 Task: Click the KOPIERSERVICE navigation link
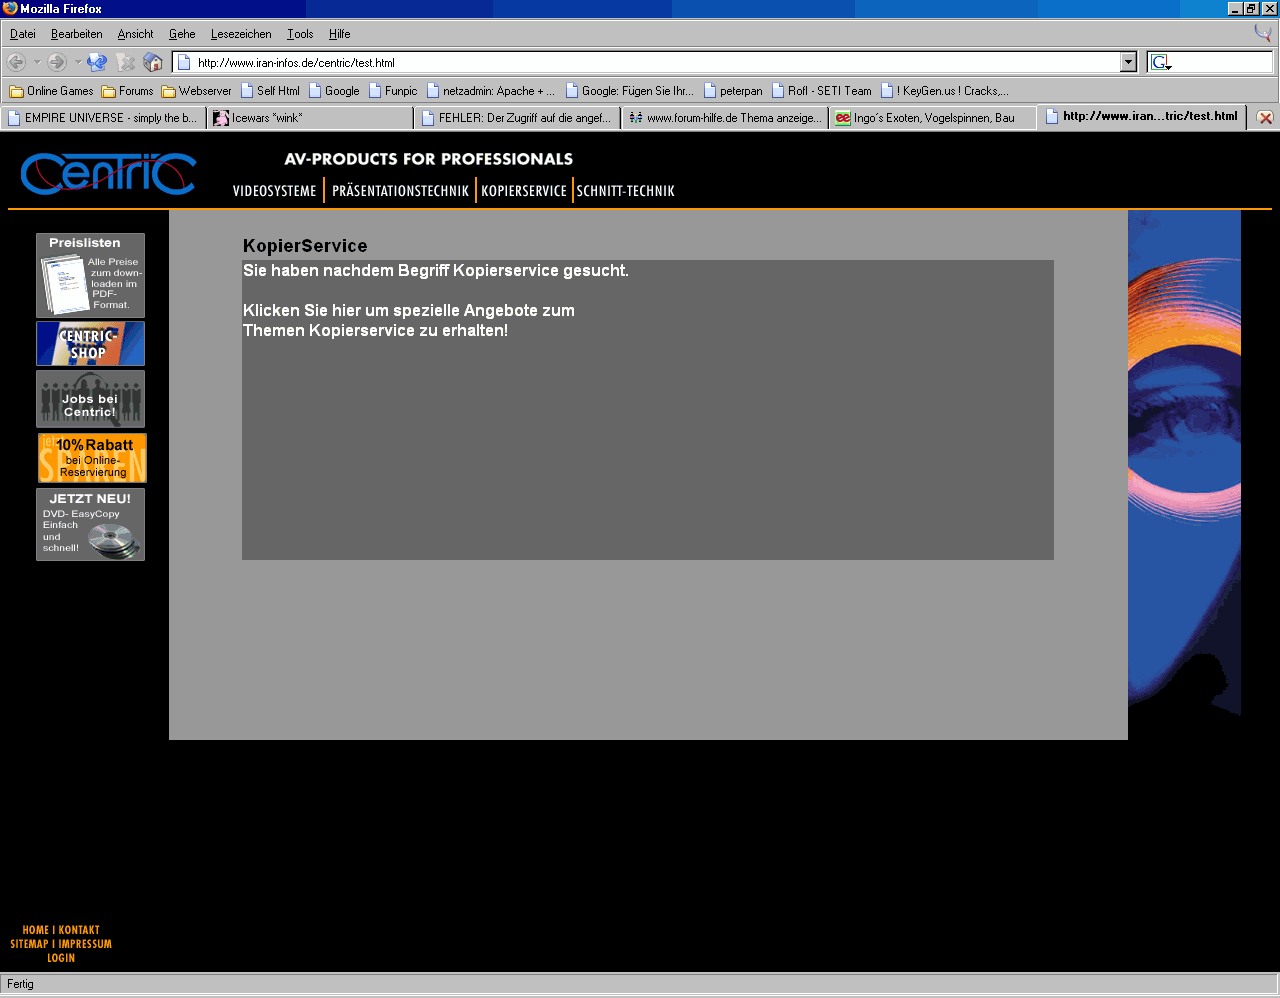pos(523,191)
